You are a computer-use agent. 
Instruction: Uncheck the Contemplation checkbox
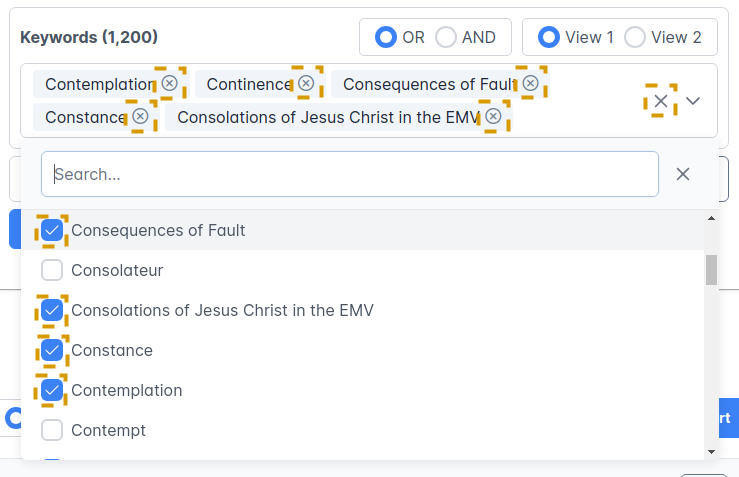pos(52,390)
